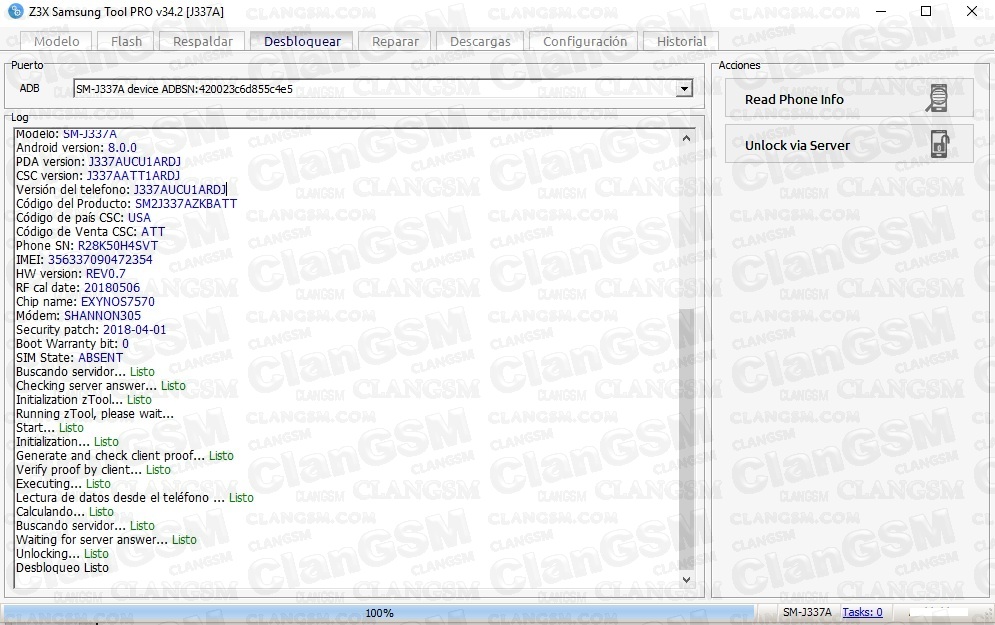The height and width of the screenshot is (625, 995).
Task: Click Verify proof by client line
Action: (x=93, y=470)
